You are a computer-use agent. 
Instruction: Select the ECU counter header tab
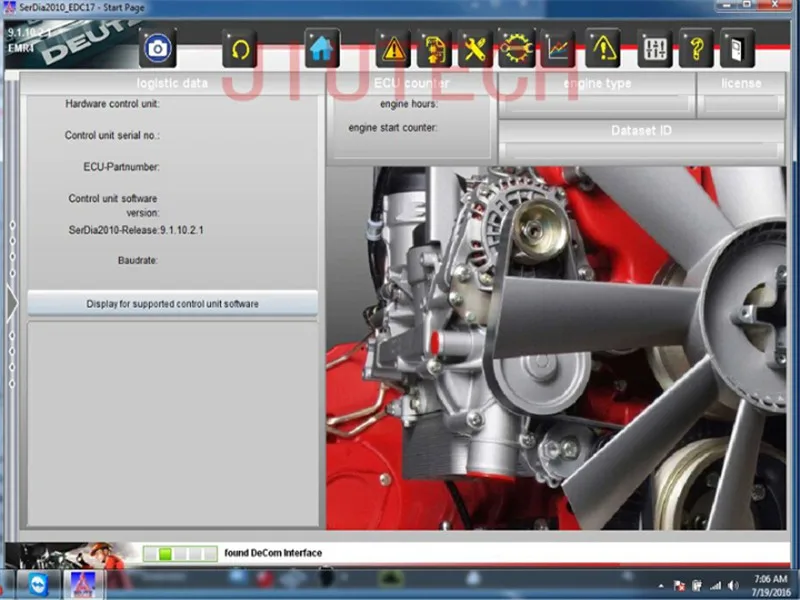411,83
